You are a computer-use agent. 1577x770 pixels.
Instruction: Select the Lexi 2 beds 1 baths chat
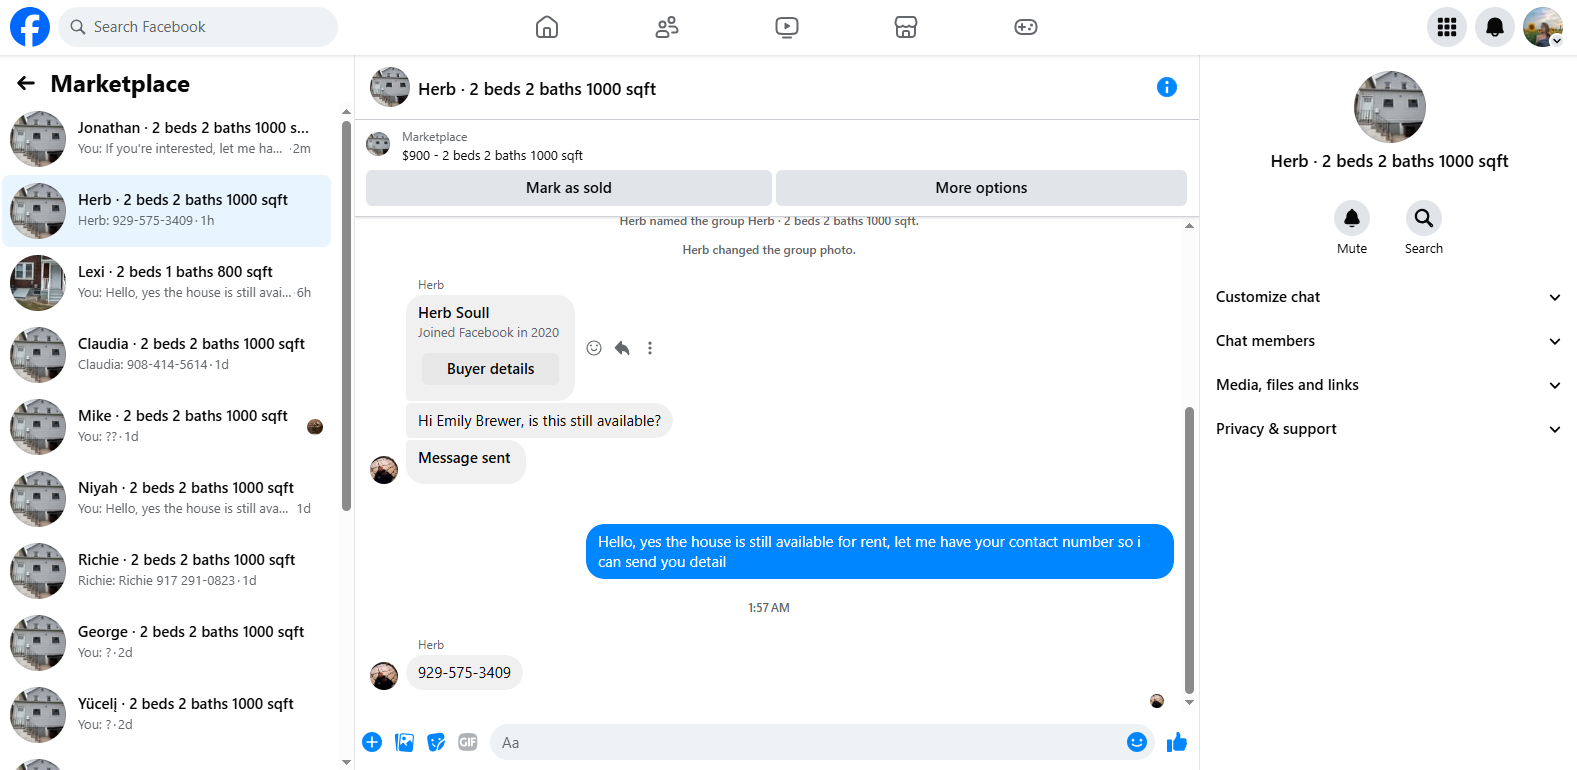coord(167,283)
